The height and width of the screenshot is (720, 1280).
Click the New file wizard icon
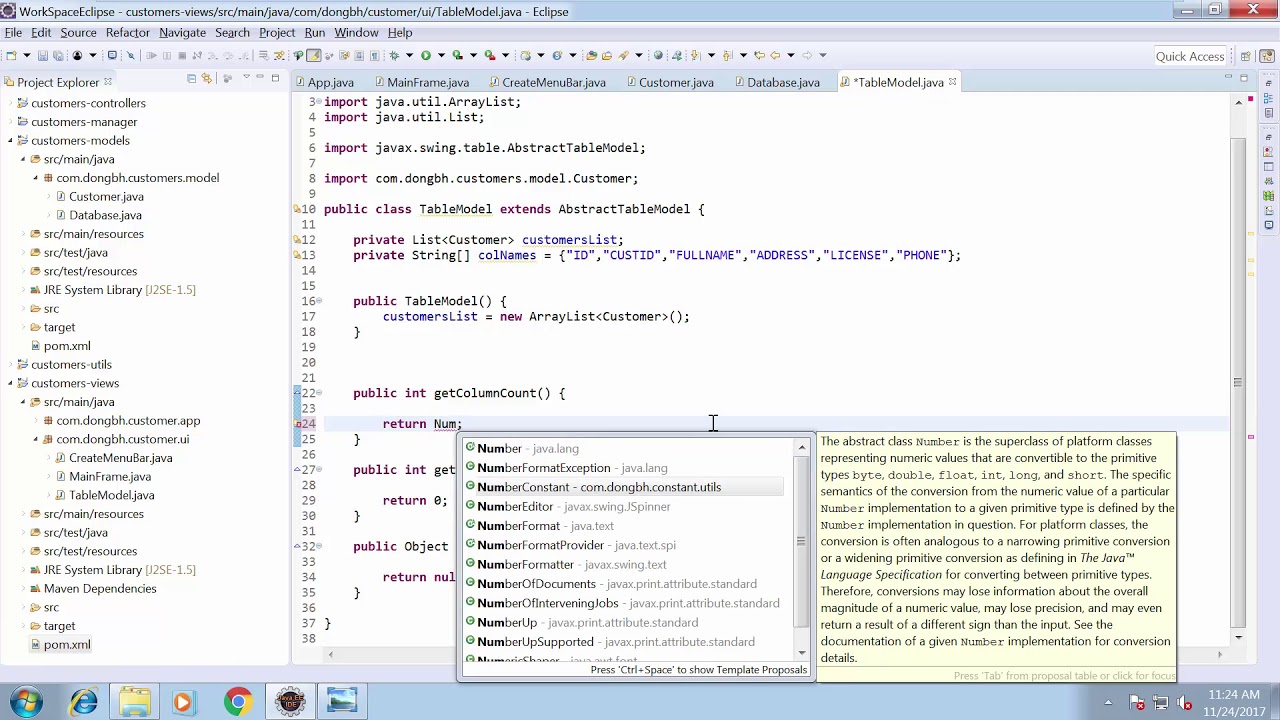point(11,55)
